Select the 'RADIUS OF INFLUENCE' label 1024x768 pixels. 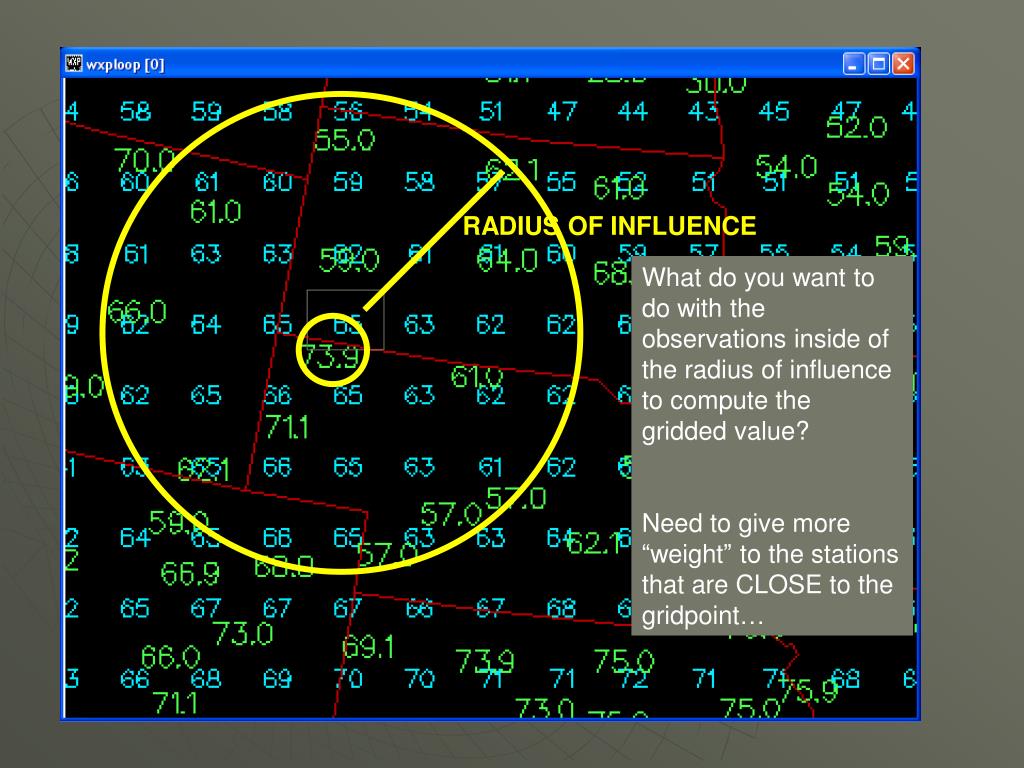point(609,226)
